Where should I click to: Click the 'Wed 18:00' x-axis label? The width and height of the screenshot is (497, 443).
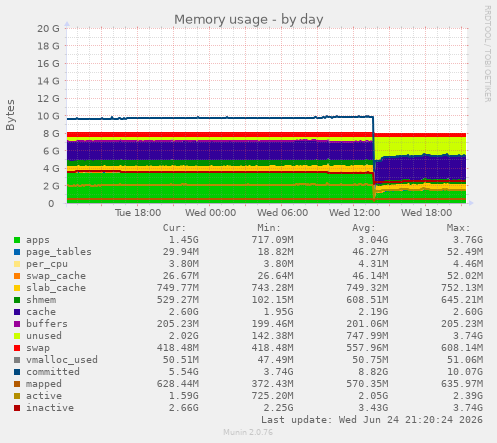[x=426, y=213]
